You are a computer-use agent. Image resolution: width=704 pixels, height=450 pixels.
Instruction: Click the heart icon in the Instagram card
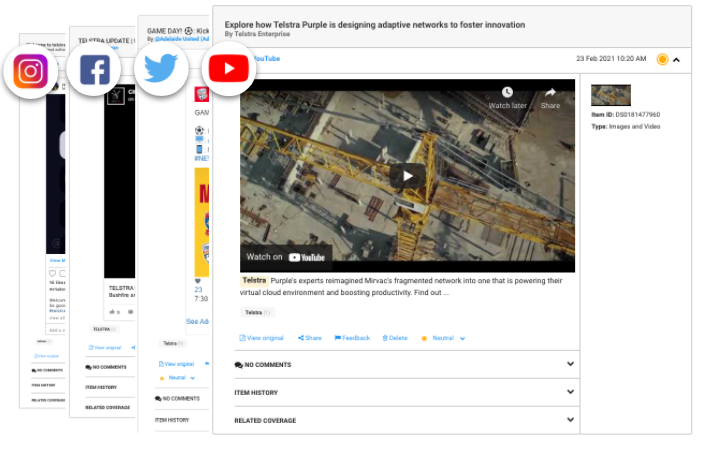pos(52,273)
